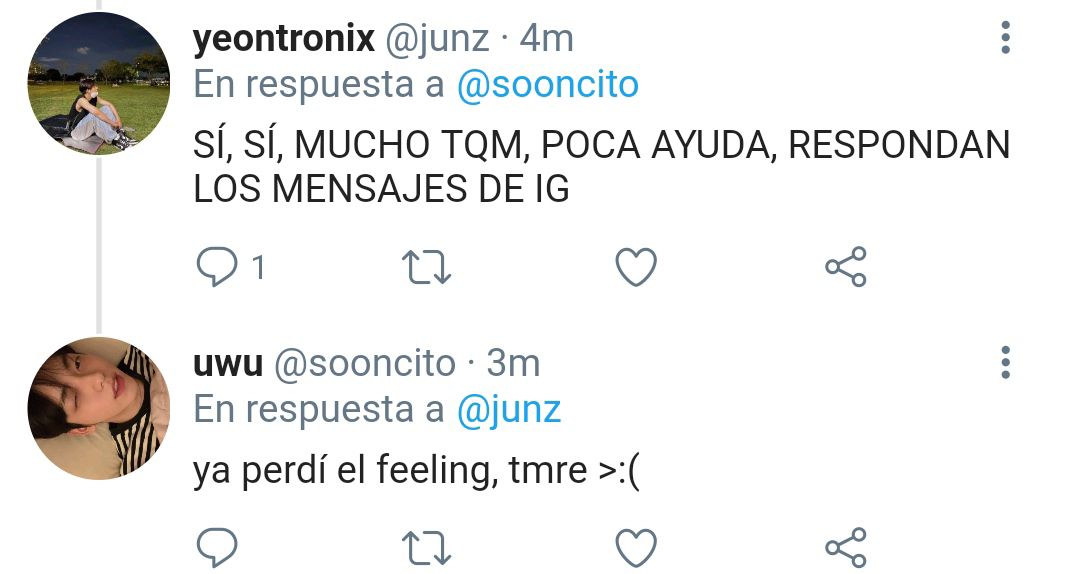The width and height of the screenshot is (1080, 574).
Task: Like uwu's tweet with the heart icon
Action: click(636, 549)
